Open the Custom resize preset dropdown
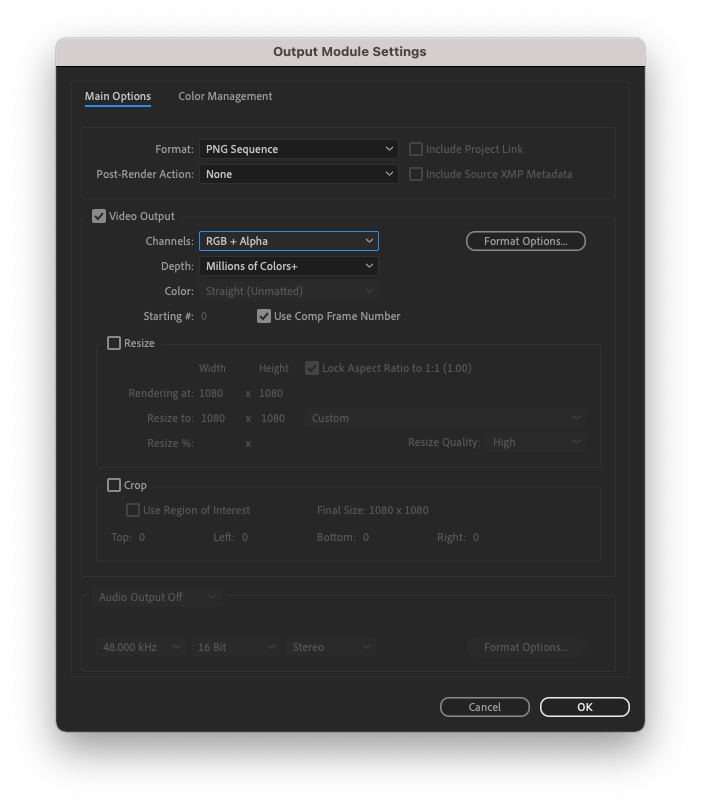This screenshot has height=806, width=701. [445, 418]
